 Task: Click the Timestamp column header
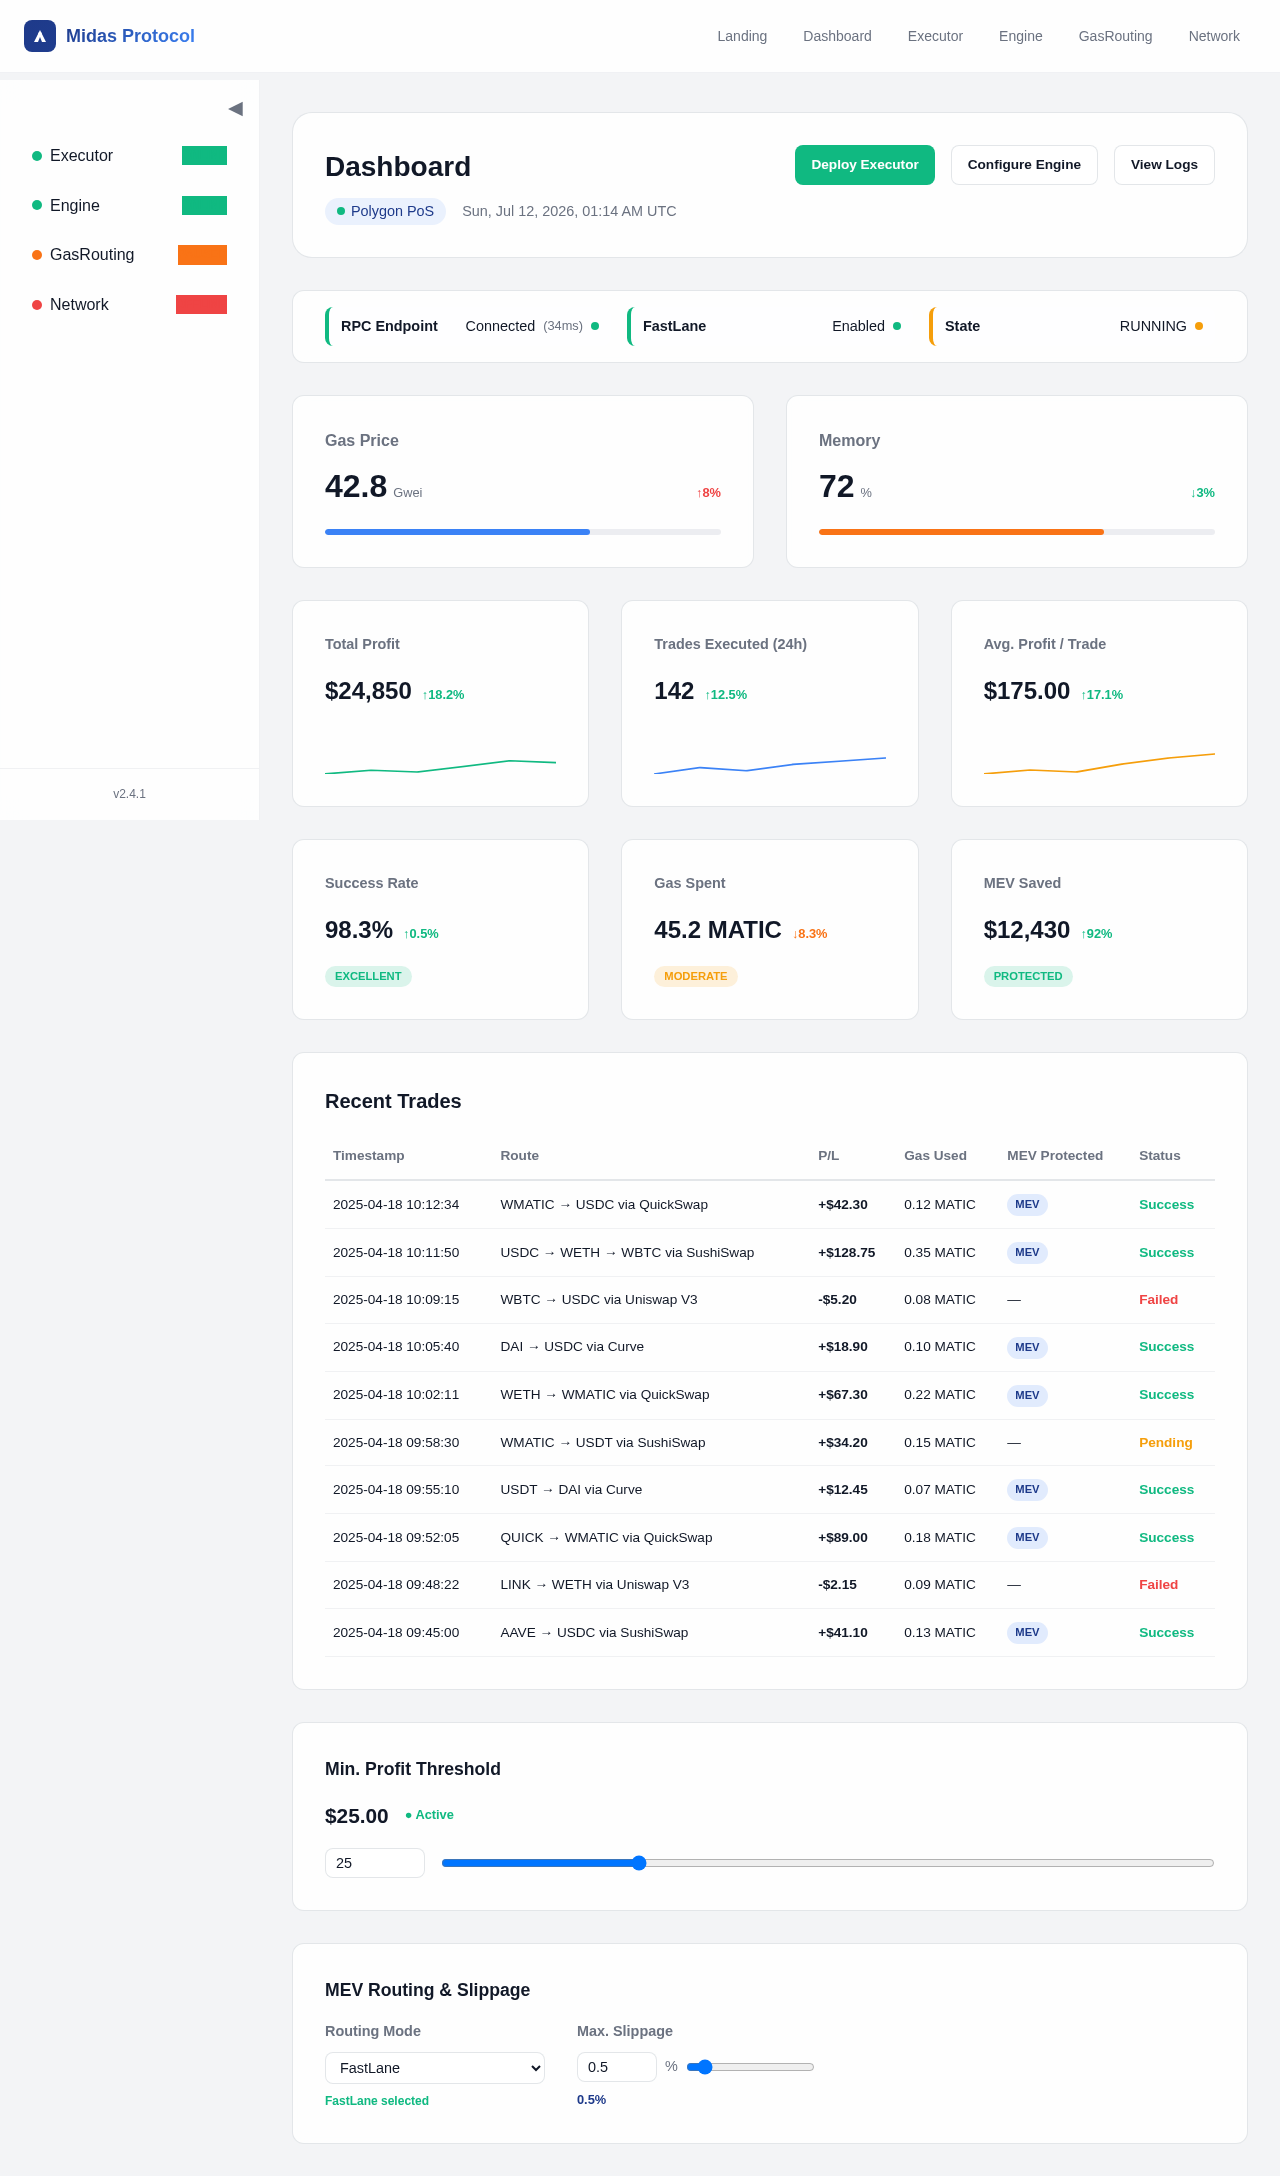[369, 1155]
